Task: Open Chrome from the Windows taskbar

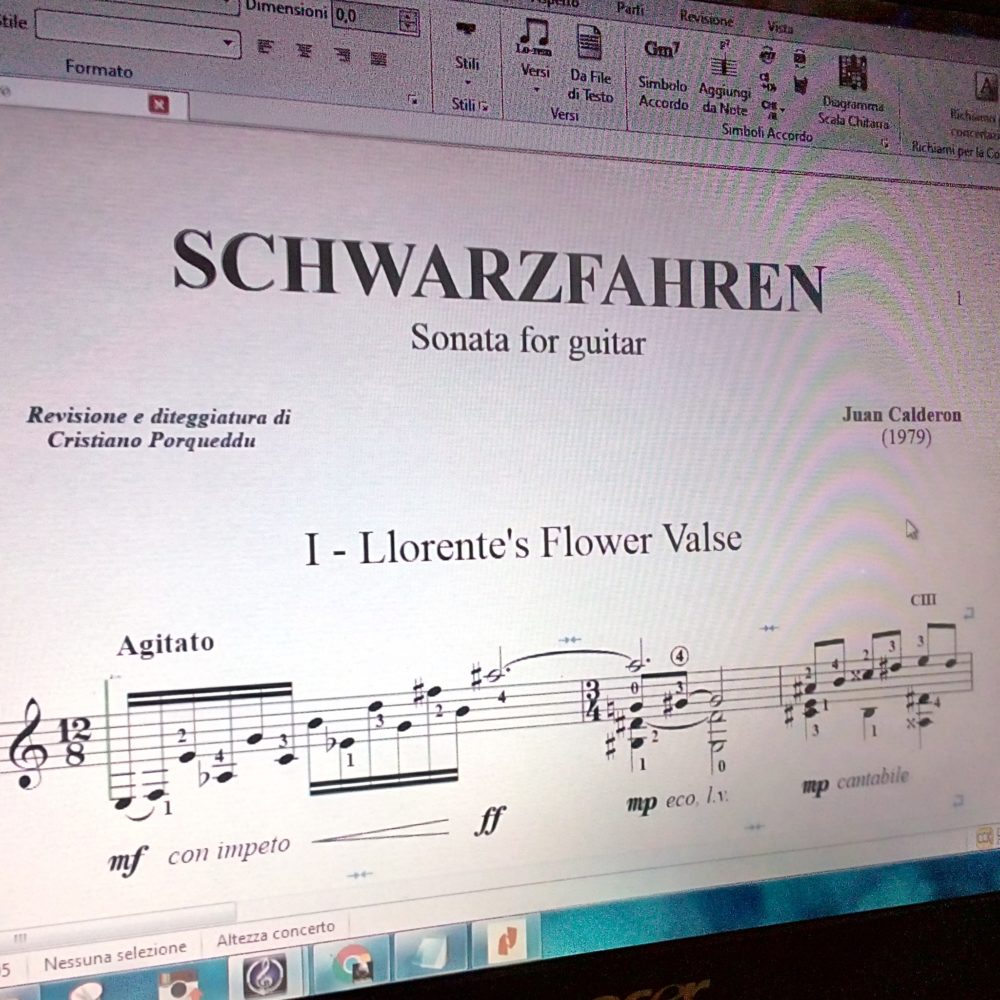Action: [x=353, y=964]
